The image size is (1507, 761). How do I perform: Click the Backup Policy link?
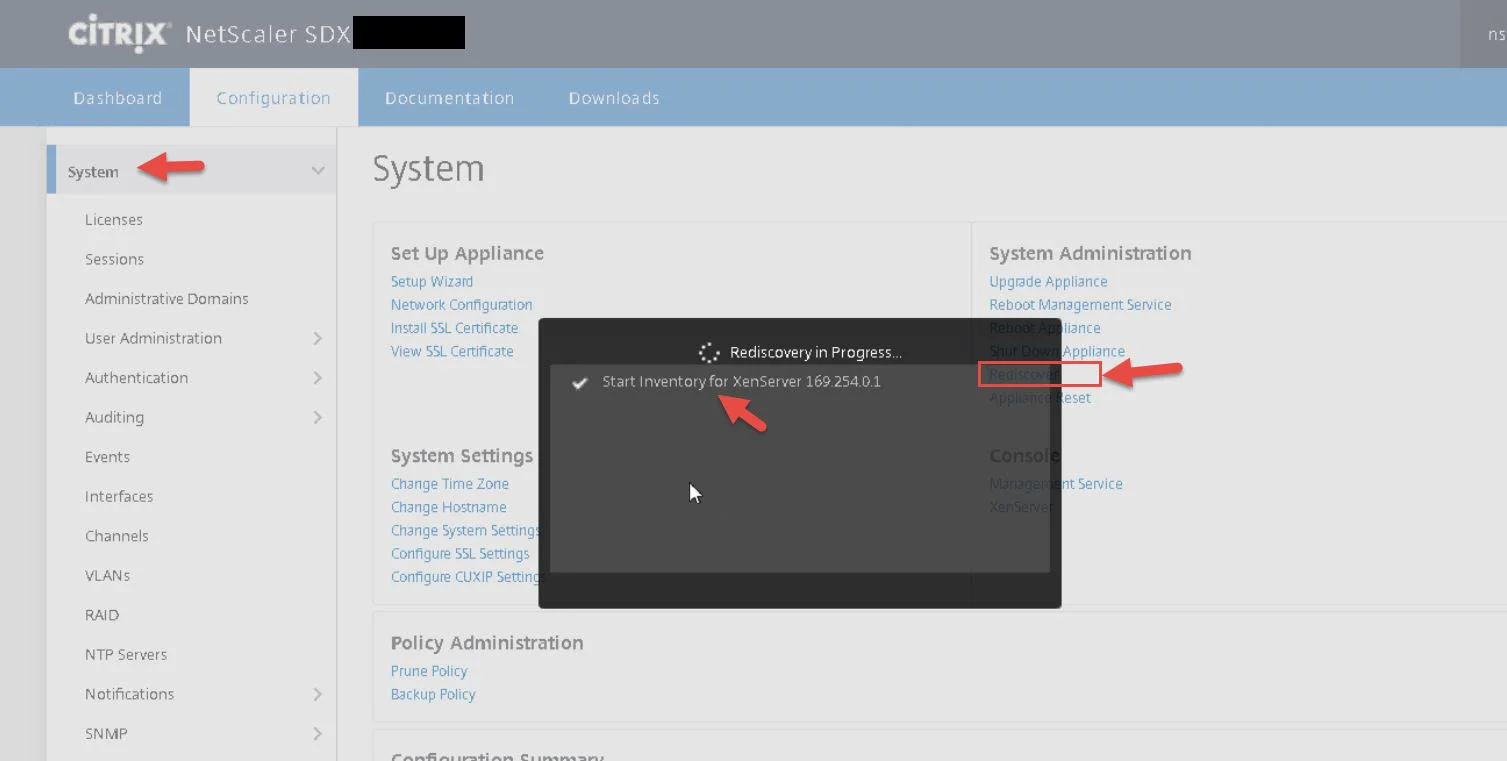coord(433,694)
